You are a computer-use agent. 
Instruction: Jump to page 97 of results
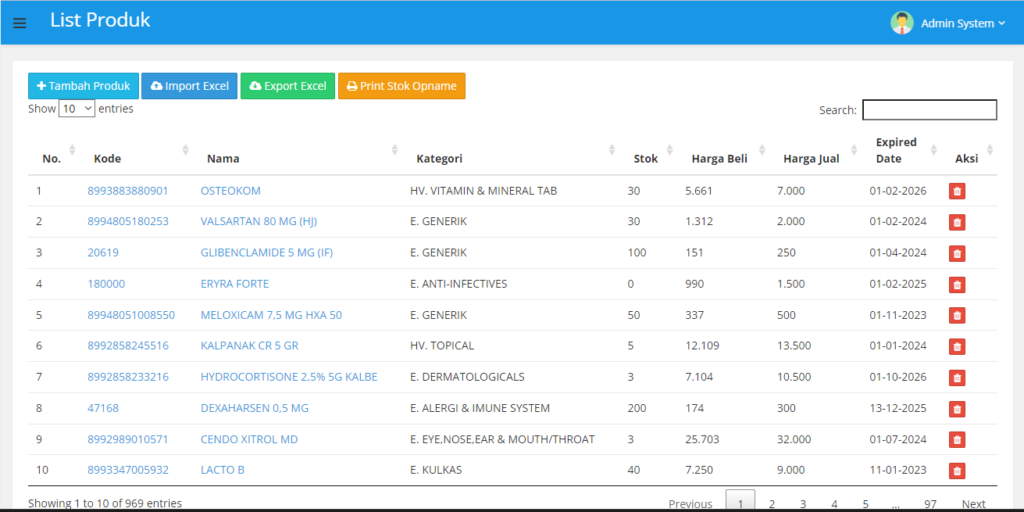[930, 503]
